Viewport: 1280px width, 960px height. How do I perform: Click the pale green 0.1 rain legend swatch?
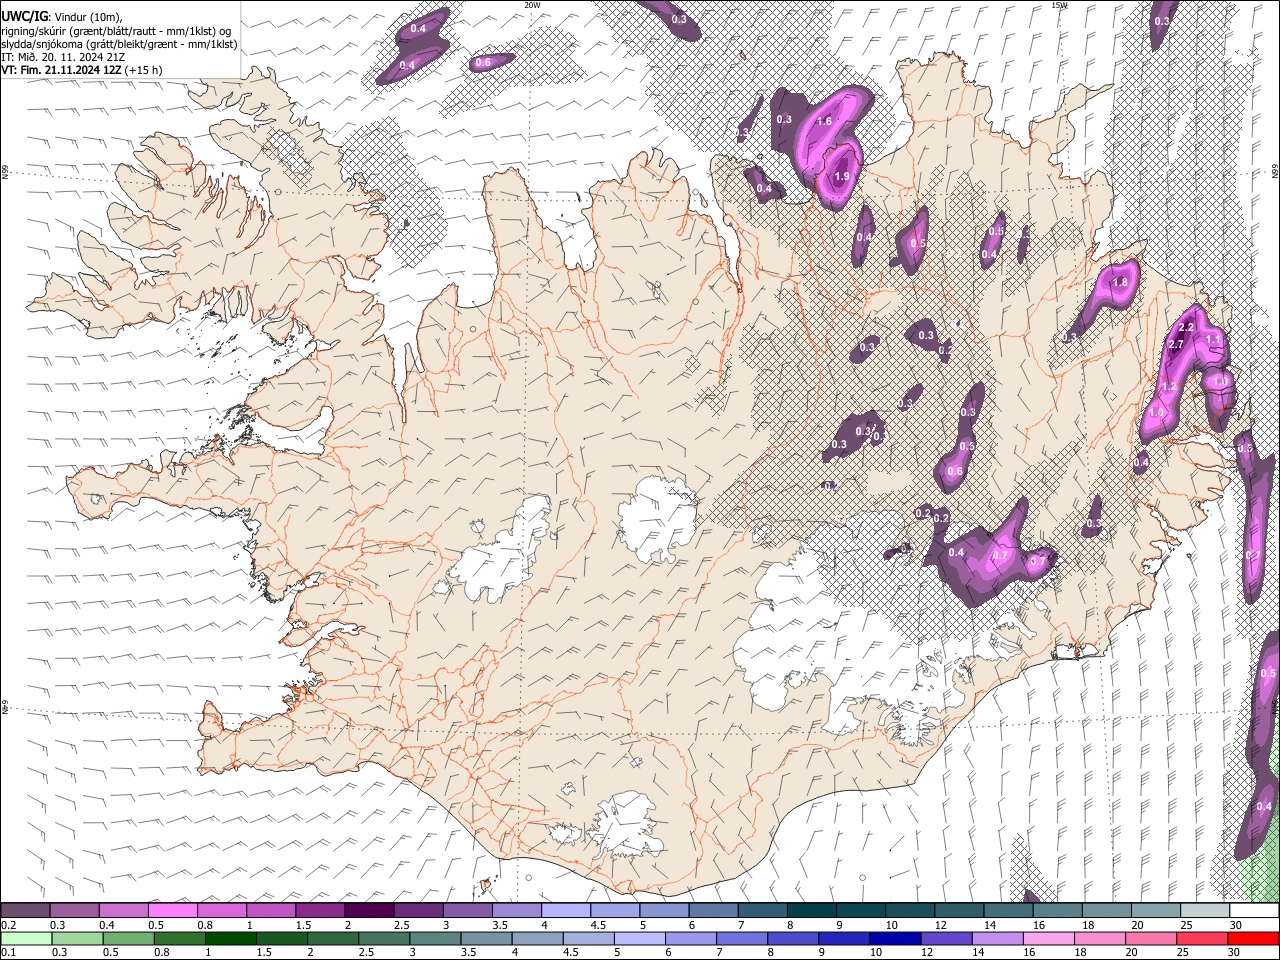[27, 938]
